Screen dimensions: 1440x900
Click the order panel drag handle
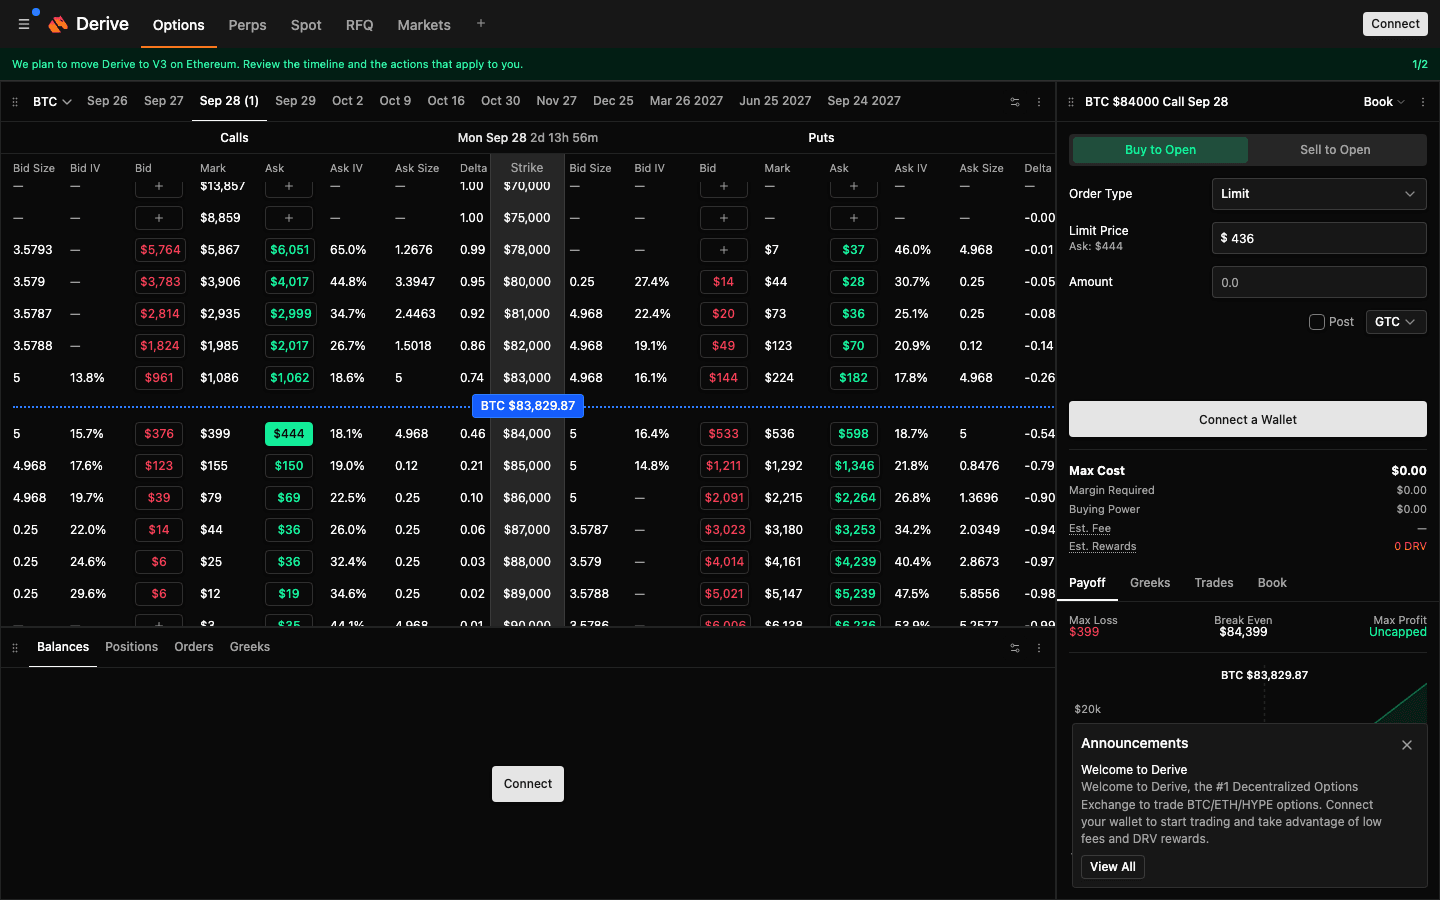click(1071, 102)
